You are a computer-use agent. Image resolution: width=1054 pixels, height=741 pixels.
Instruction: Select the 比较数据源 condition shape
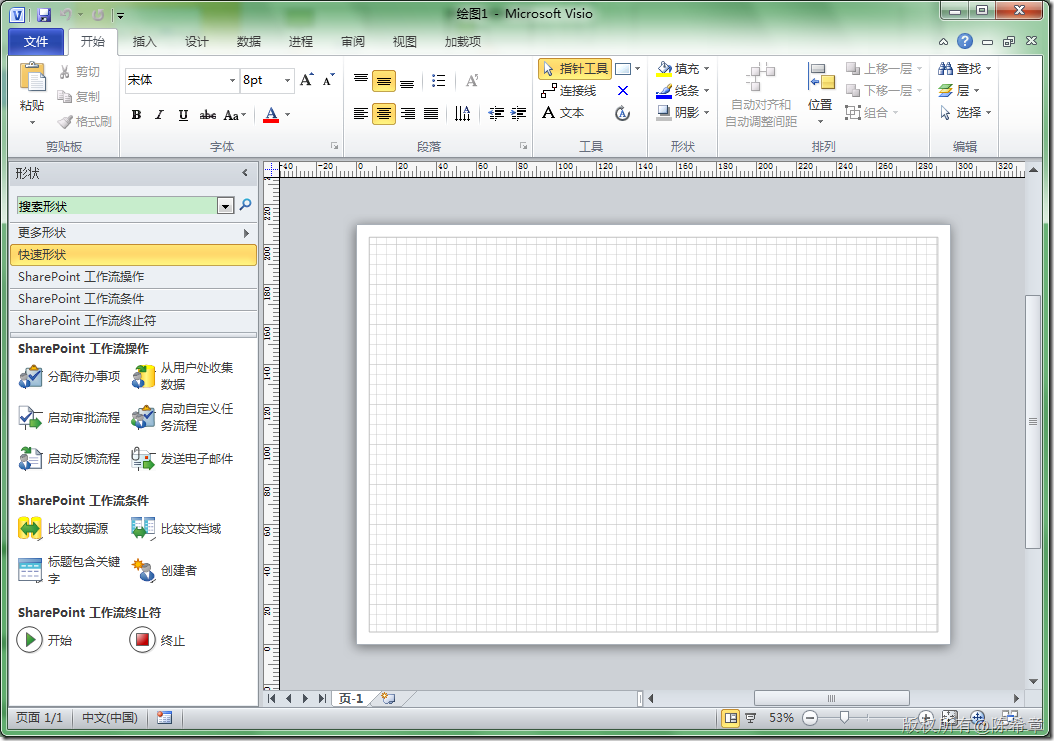click(x=63, y=529)
